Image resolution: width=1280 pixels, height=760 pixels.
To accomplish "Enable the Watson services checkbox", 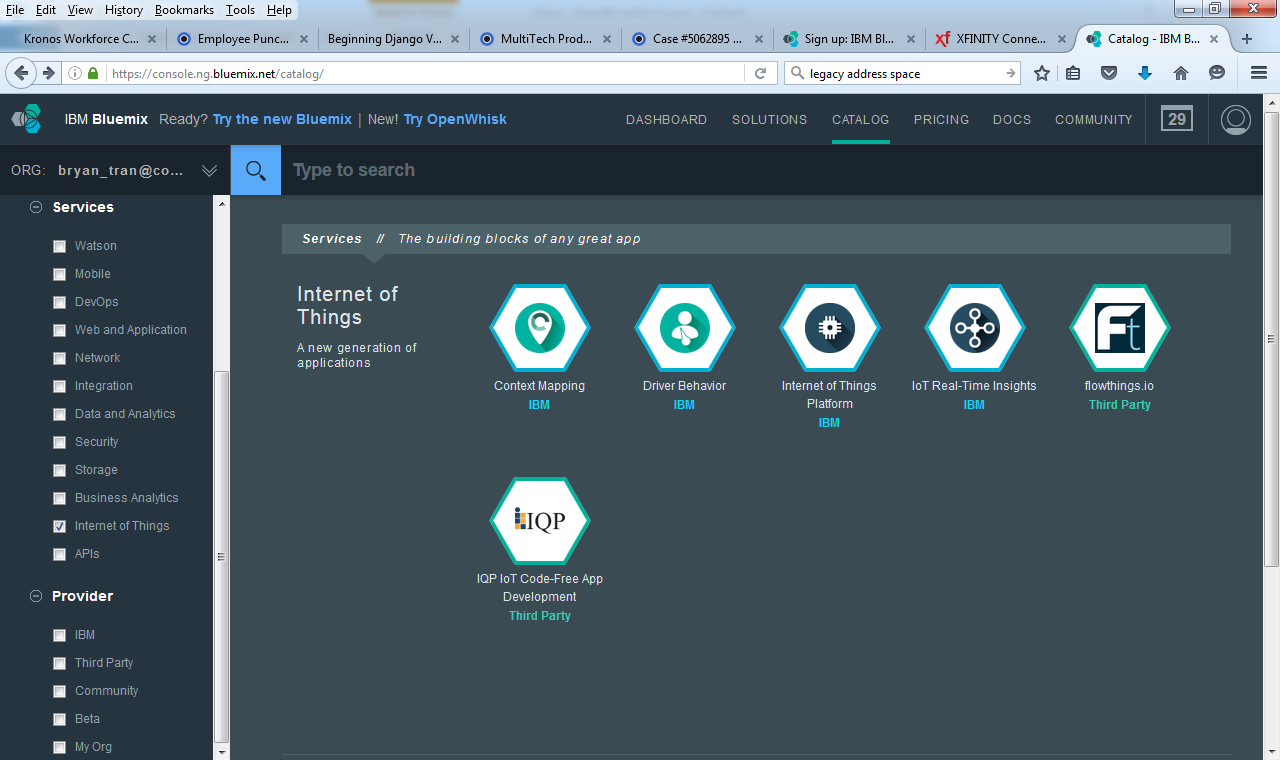I will [60, 246].
